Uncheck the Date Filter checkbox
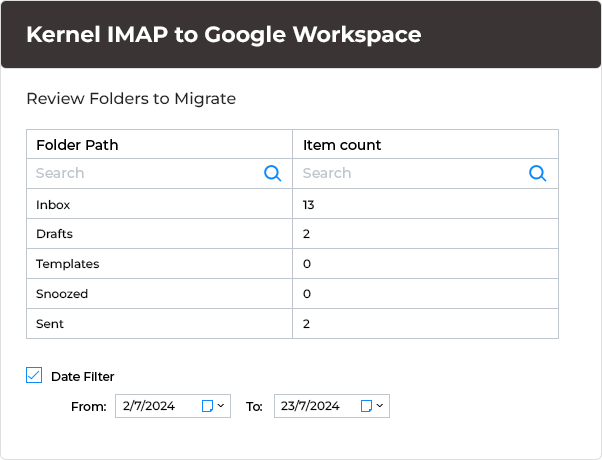Viewport: 602px width, 460px height. click(x=34, y=375)
